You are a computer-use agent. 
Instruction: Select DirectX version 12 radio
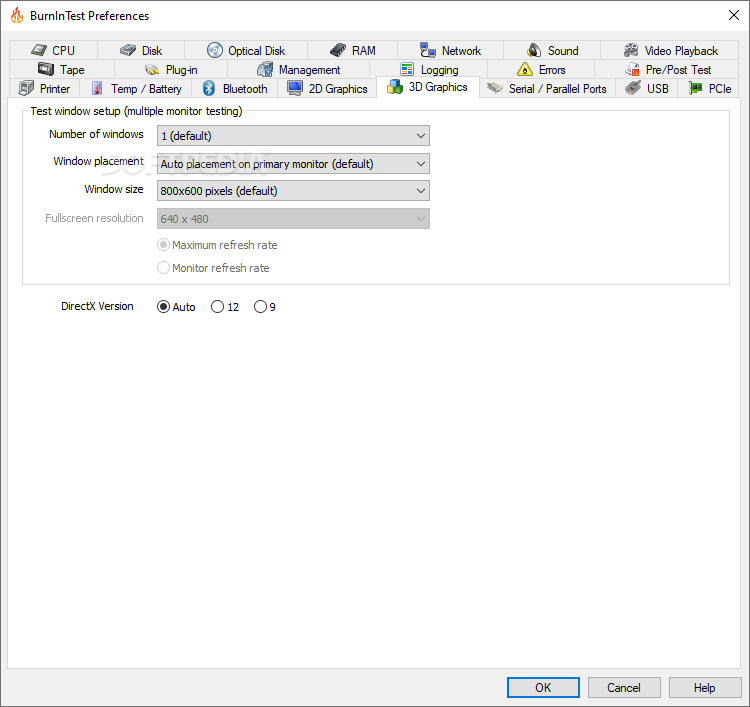[217, 307]
